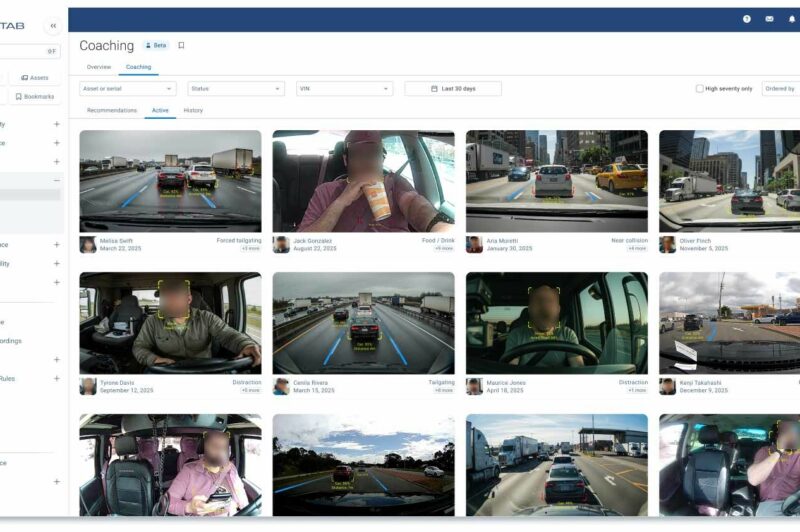The image size is (800, 532).
Task: Click the Beta badge next to Coaching
Action: 156,45
